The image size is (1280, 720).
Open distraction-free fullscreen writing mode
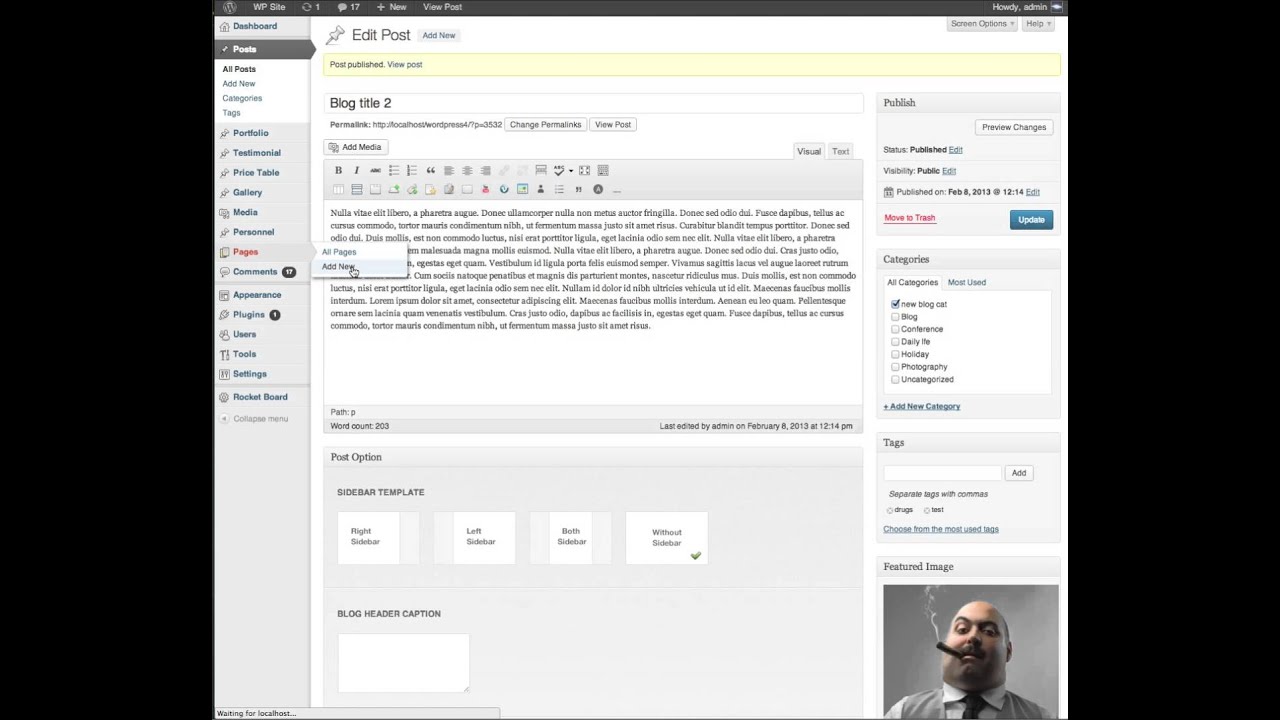point(585,170)
